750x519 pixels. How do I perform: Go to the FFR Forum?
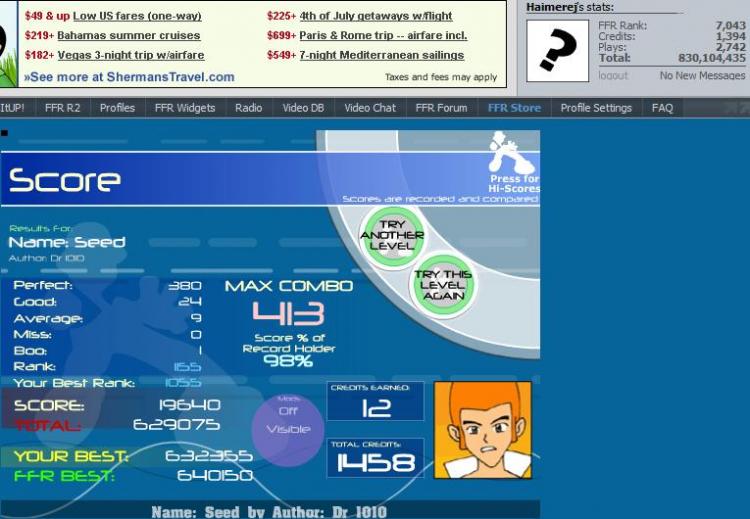click(441, 108)
